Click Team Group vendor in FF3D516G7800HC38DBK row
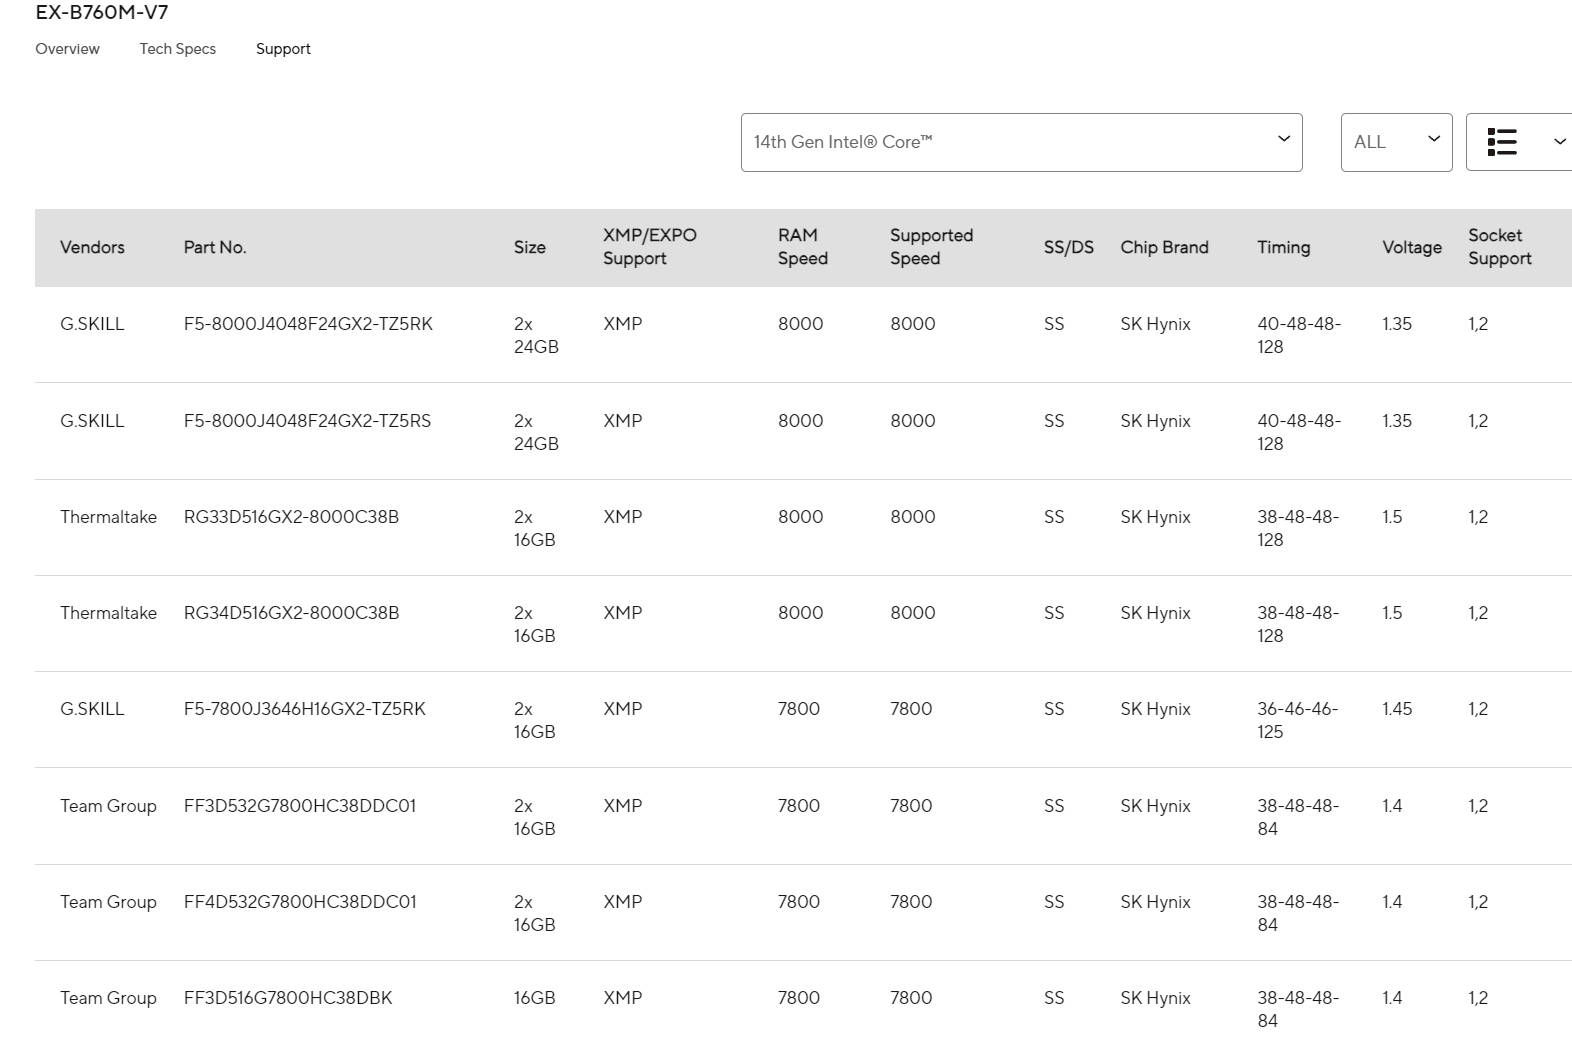 click(x=108, y=998)
